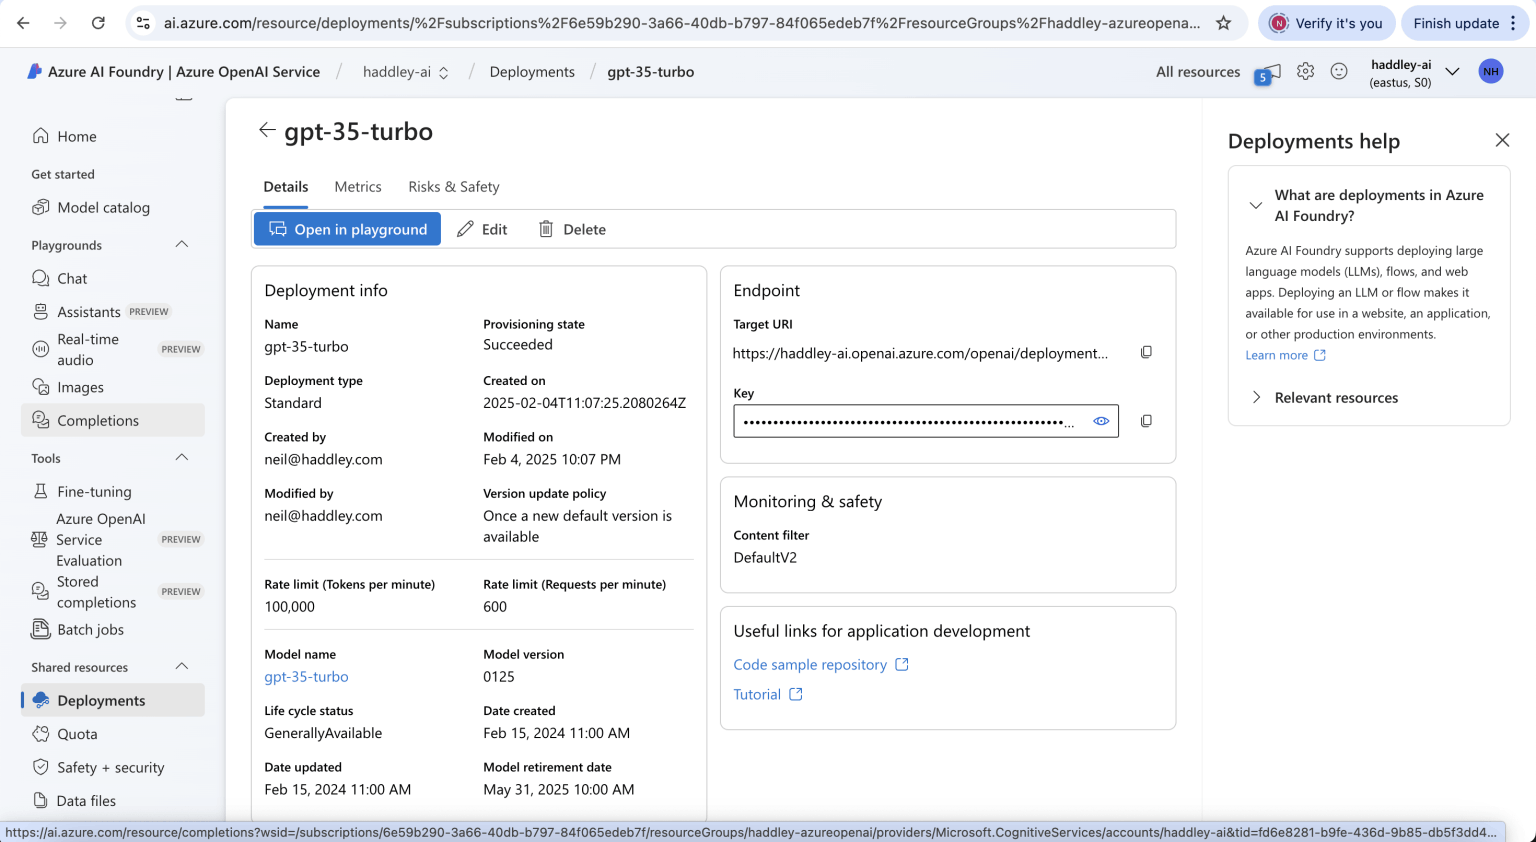Collapse the Tools sidebar section

pyautogui.click(x=182, y=458)
